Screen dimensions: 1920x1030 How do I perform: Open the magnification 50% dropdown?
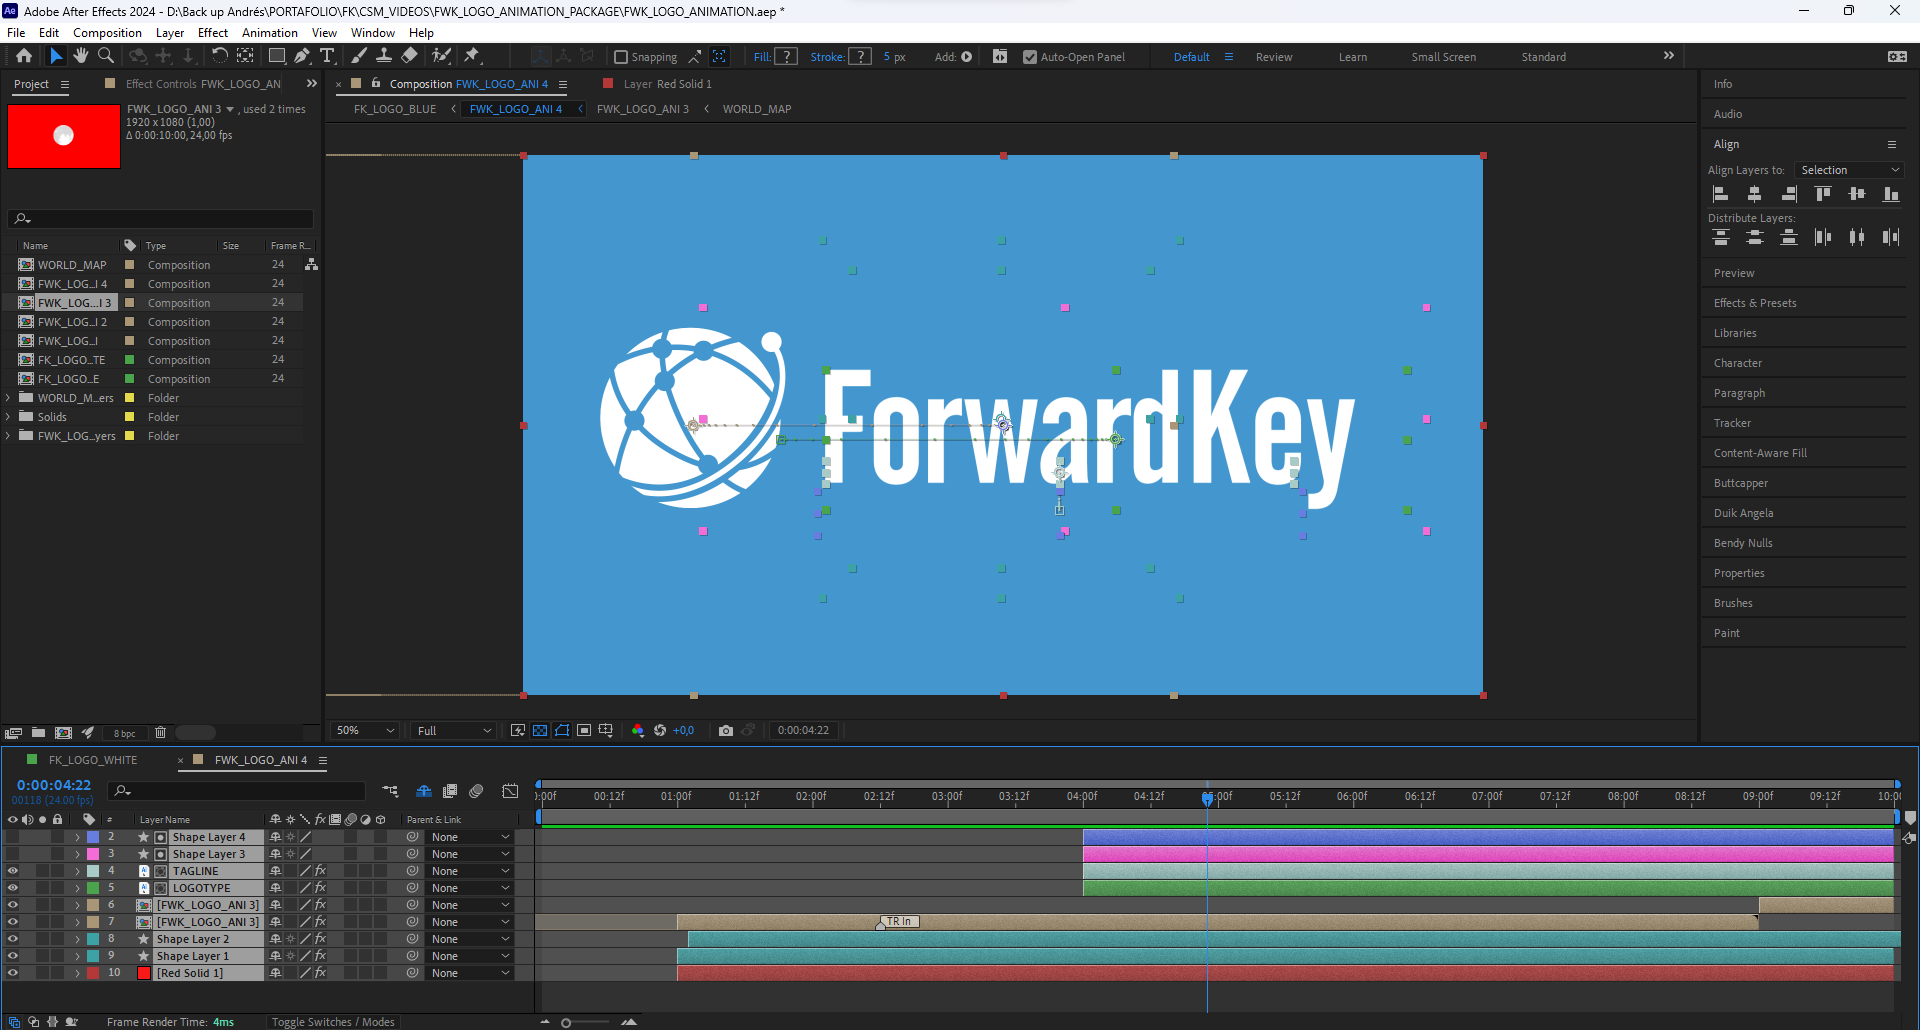[x=366, y=731]
